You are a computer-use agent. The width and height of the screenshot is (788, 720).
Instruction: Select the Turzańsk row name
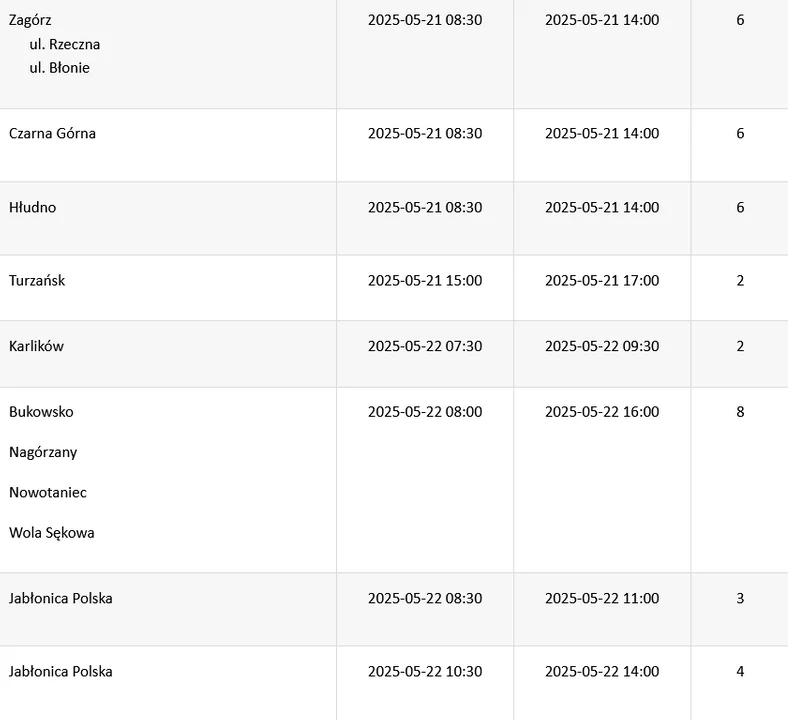(x=37, y=280)
